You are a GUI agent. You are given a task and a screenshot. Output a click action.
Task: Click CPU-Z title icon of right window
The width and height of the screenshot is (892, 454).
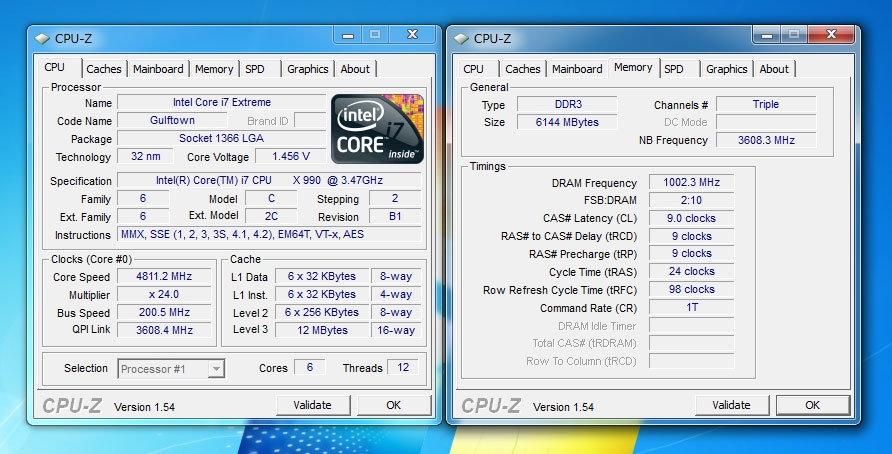pyautogui.click(x=461, y=39)
